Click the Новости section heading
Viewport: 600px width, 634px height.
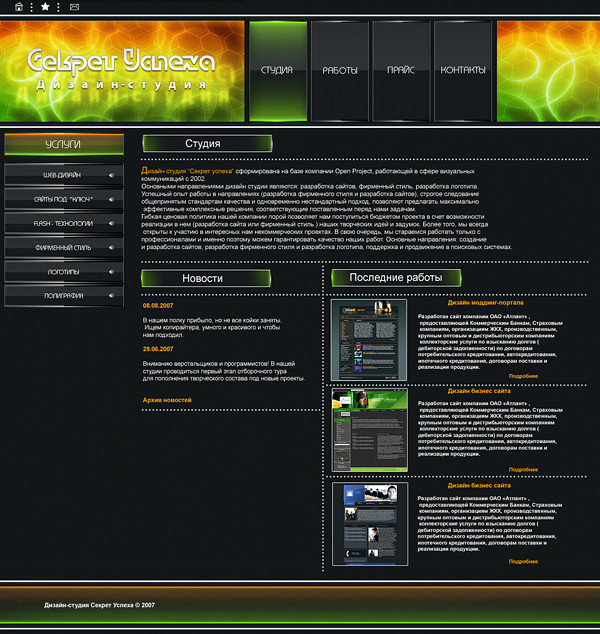point(206,278)
